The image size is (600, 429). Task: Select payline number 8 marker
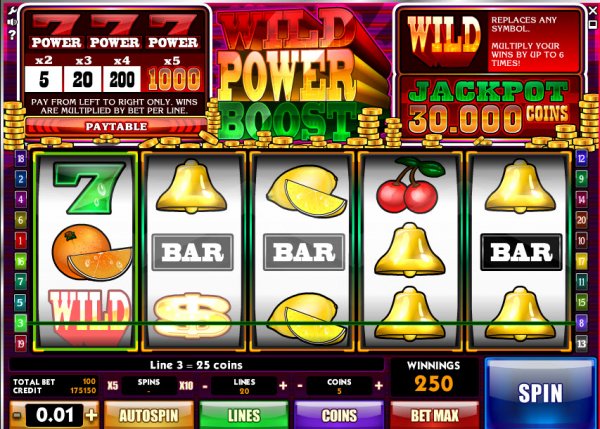pos(581,323)
